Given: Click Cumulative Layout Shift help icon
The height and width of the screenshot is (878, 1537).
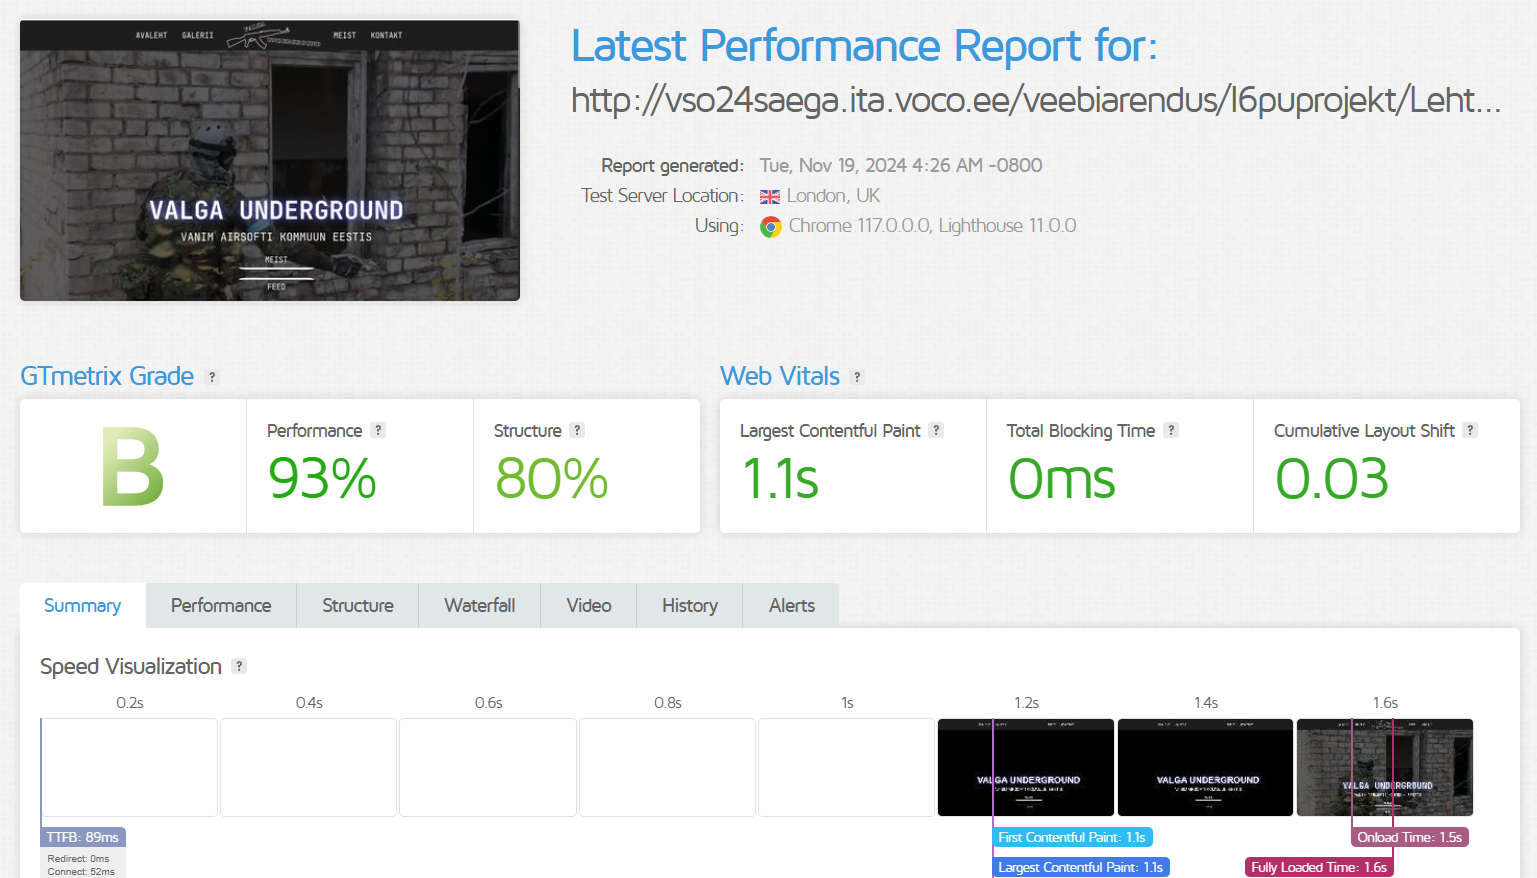Looking at the screenshot, I should [1470, 430].
